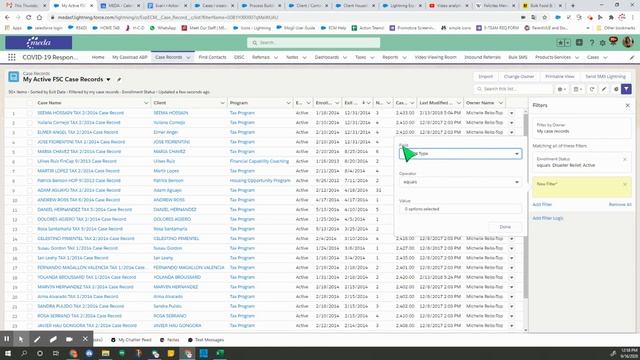The image size is (640, 360).
Task: Pause the screen recording
Action: click(7, 339)
